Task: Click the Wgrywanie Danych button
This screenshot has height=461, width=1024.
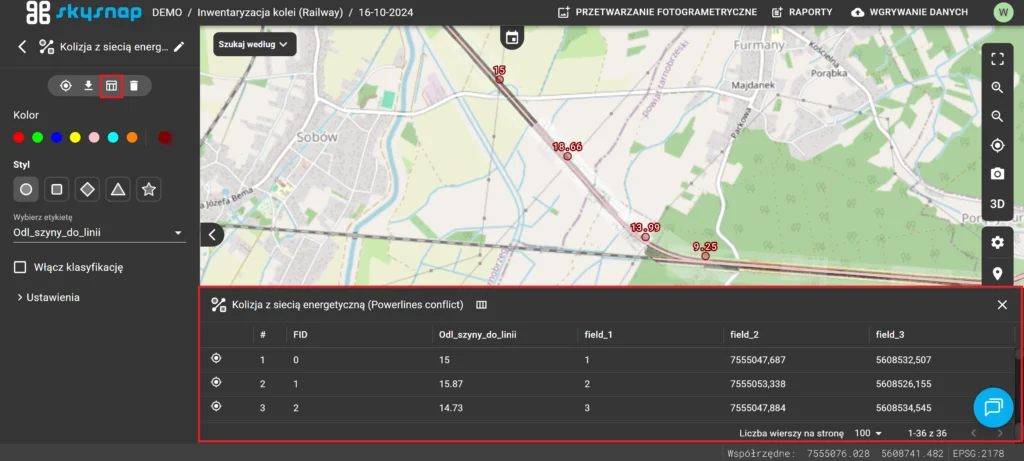Action: [909, 13]
